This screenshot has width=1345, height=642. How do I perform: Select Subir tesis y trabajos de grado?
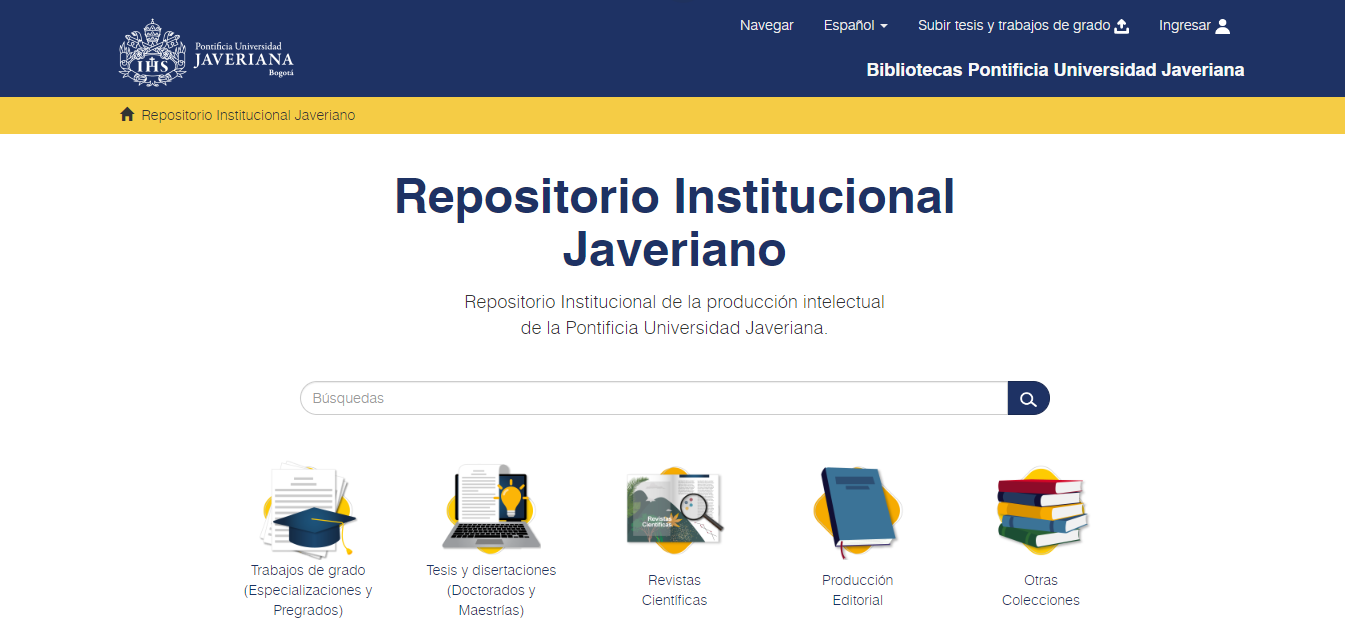pyautogui.click(x=1023, y=26)
